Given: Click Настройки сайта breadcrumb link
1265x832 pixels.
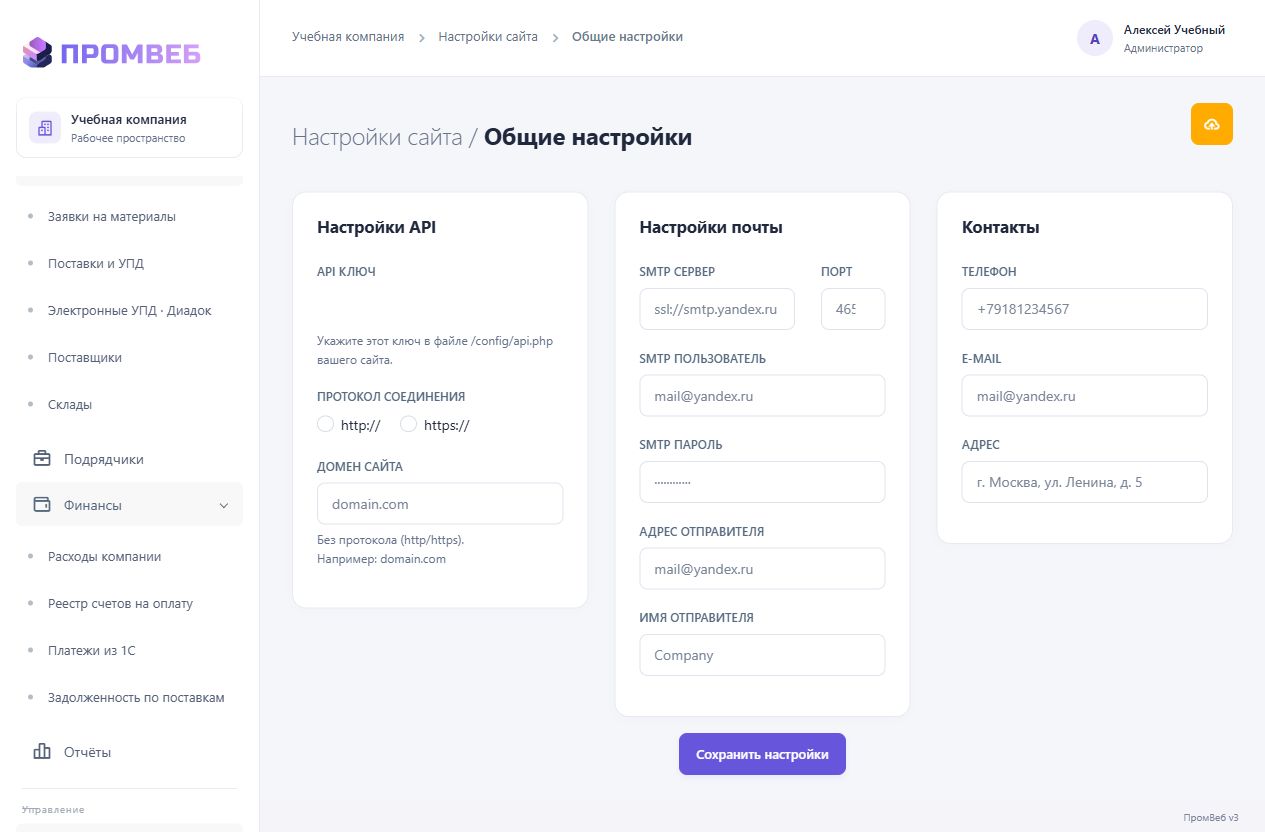Looking at the screenshot, I should 488,37.
